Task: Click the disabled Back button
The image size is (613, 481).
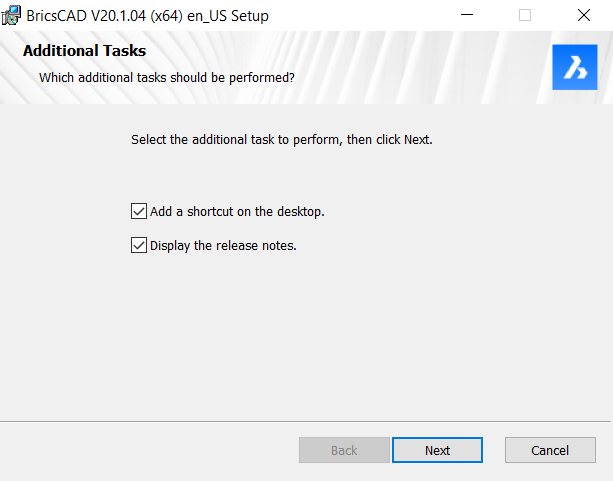Action: 344,450
